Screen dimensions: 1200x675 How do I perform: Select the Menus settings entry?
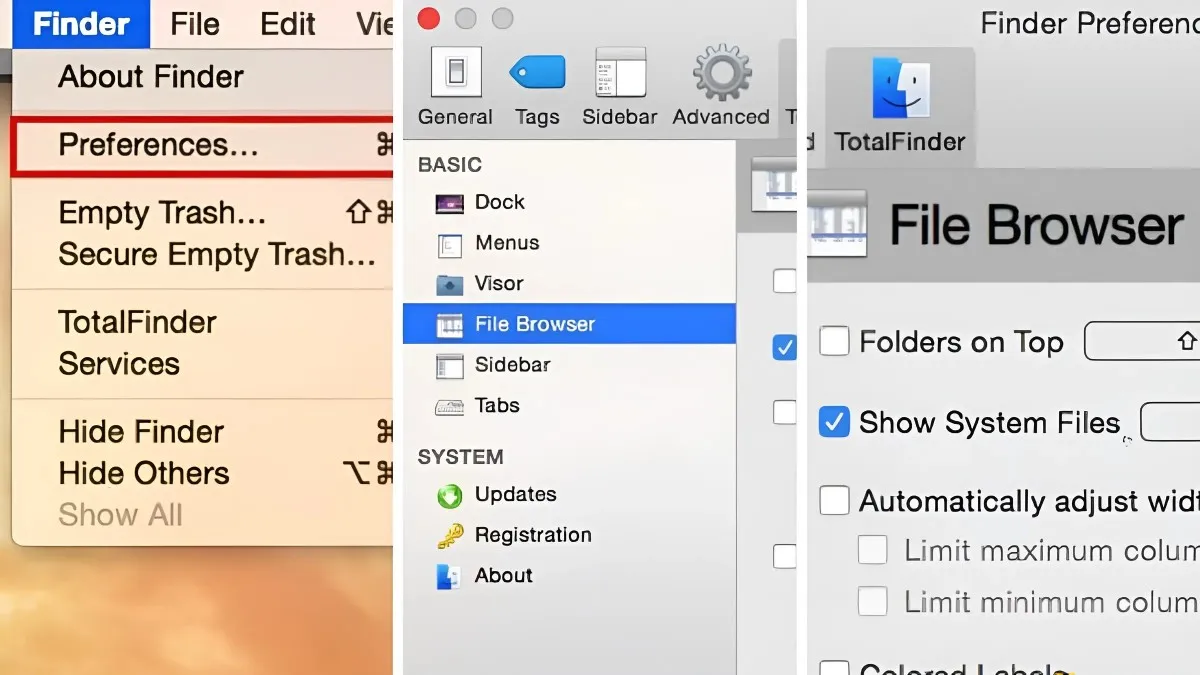(x=507, y=243)
